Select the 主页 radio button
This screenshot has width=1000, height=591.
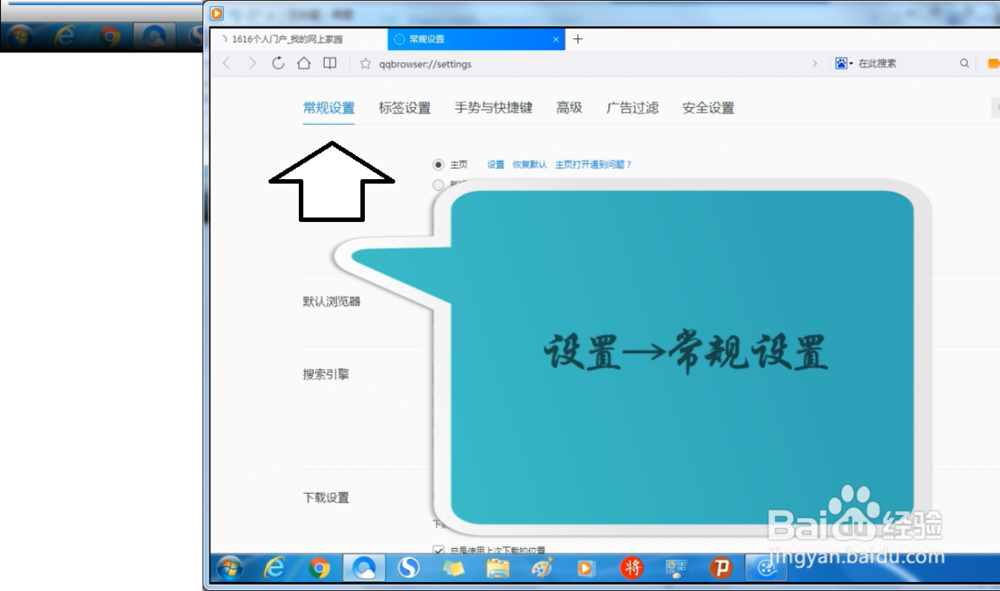pos(438,164)
